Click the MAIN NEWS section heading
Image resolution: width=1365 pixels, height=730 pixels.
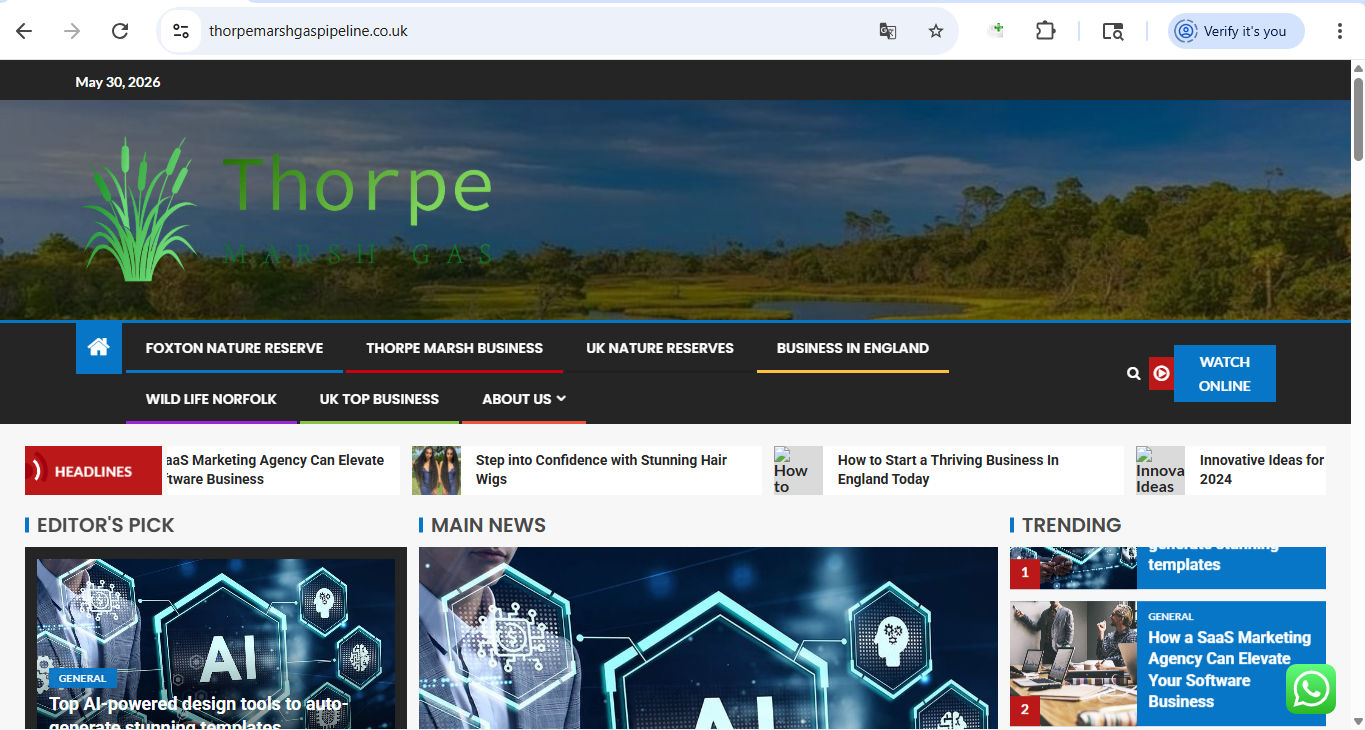point(488,525)
